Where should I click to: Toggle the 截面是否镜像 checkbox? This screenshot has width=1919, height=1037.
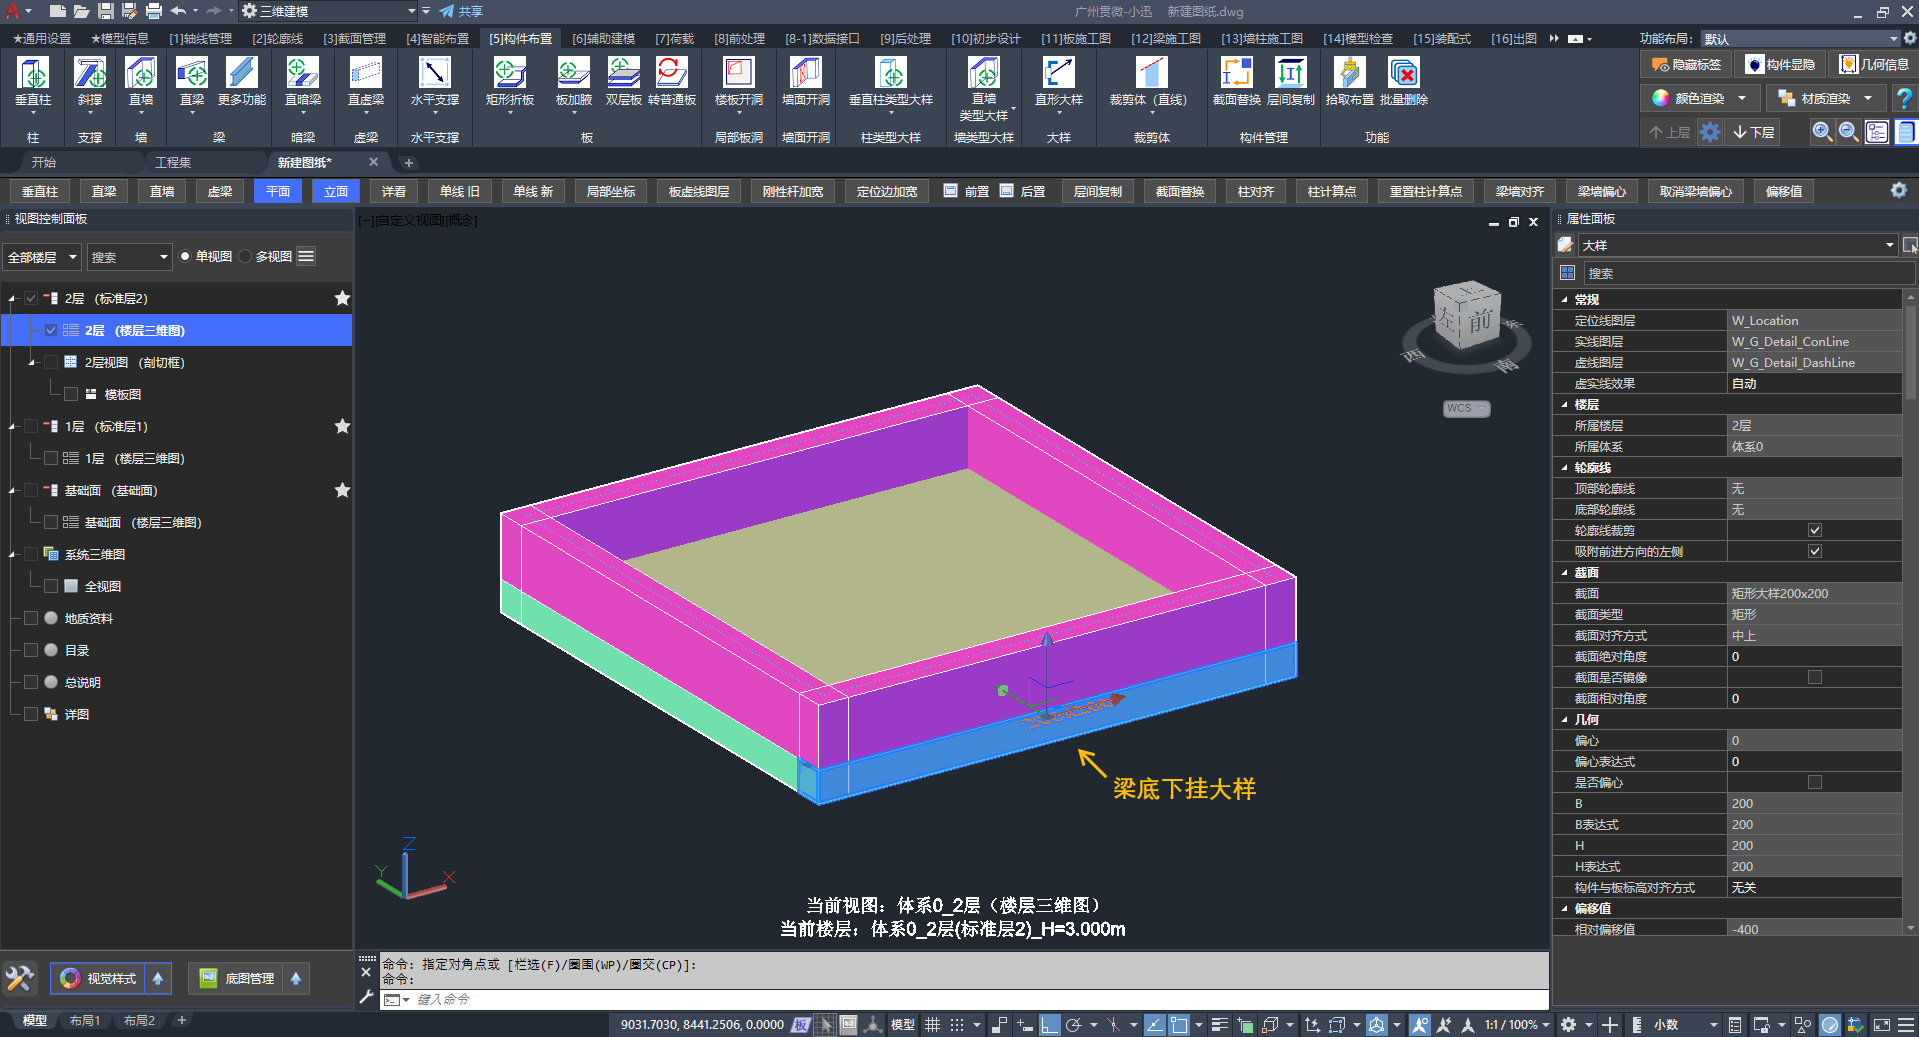tap(1815, 677)
